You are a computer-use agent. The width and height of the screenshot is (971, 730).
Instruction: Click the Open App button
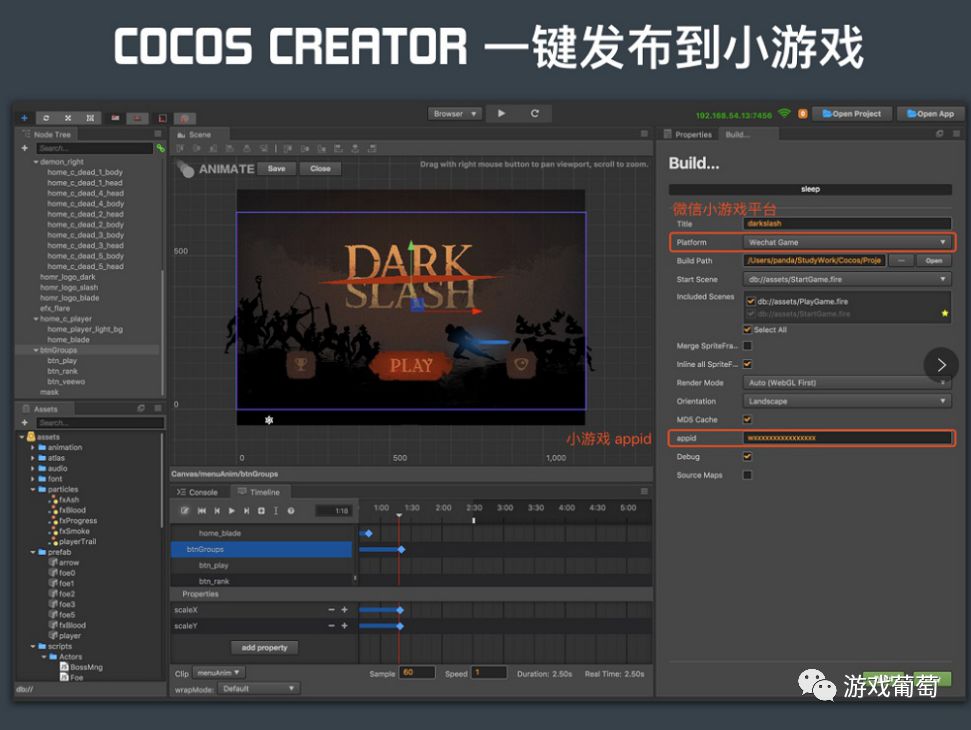[930, 114]
